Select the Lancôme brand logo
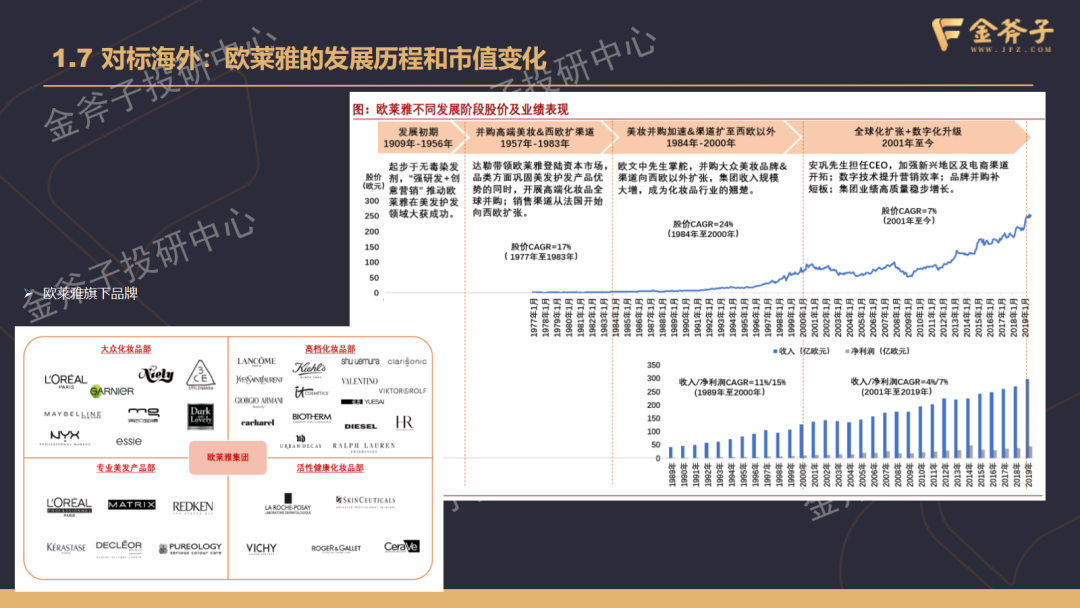Viewport: 1080px width, 608px height. tap(256, 361)
